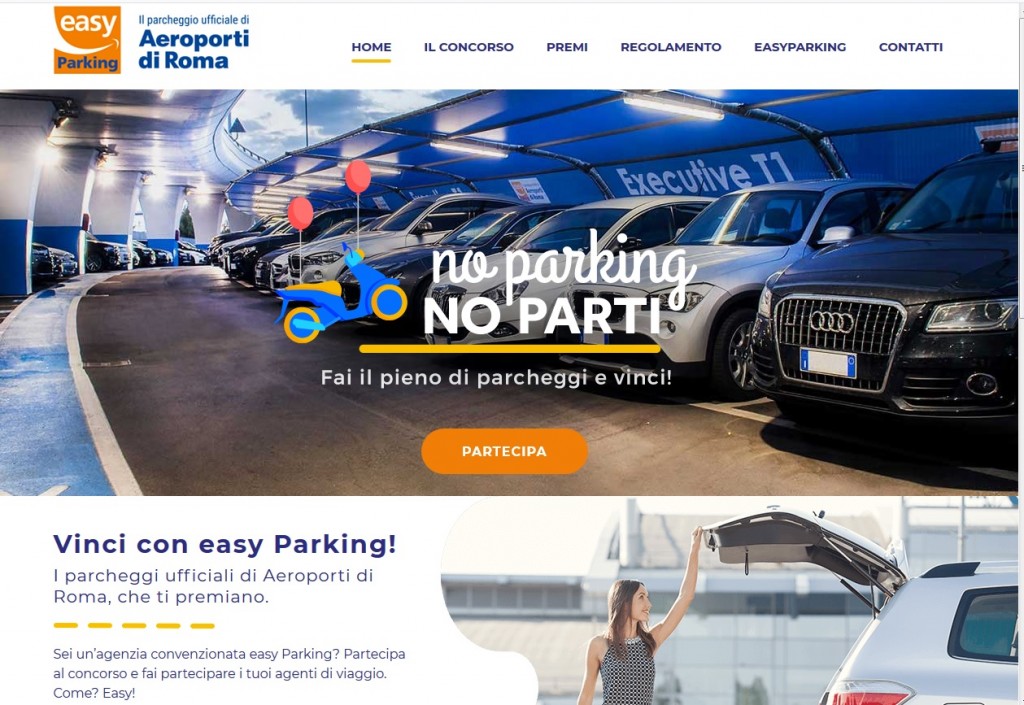
Task: Click the Executive T1 sign on the canopy
Action: click(704, 174)
